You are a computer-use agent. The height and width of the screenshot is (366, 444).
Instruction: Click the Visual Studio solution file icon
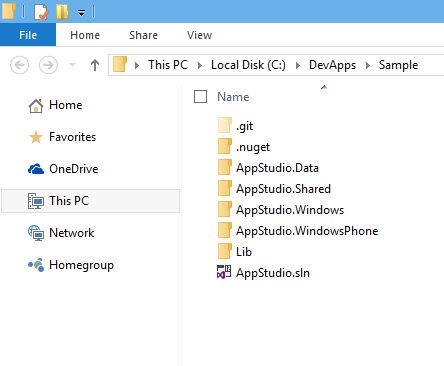[224, 272]
